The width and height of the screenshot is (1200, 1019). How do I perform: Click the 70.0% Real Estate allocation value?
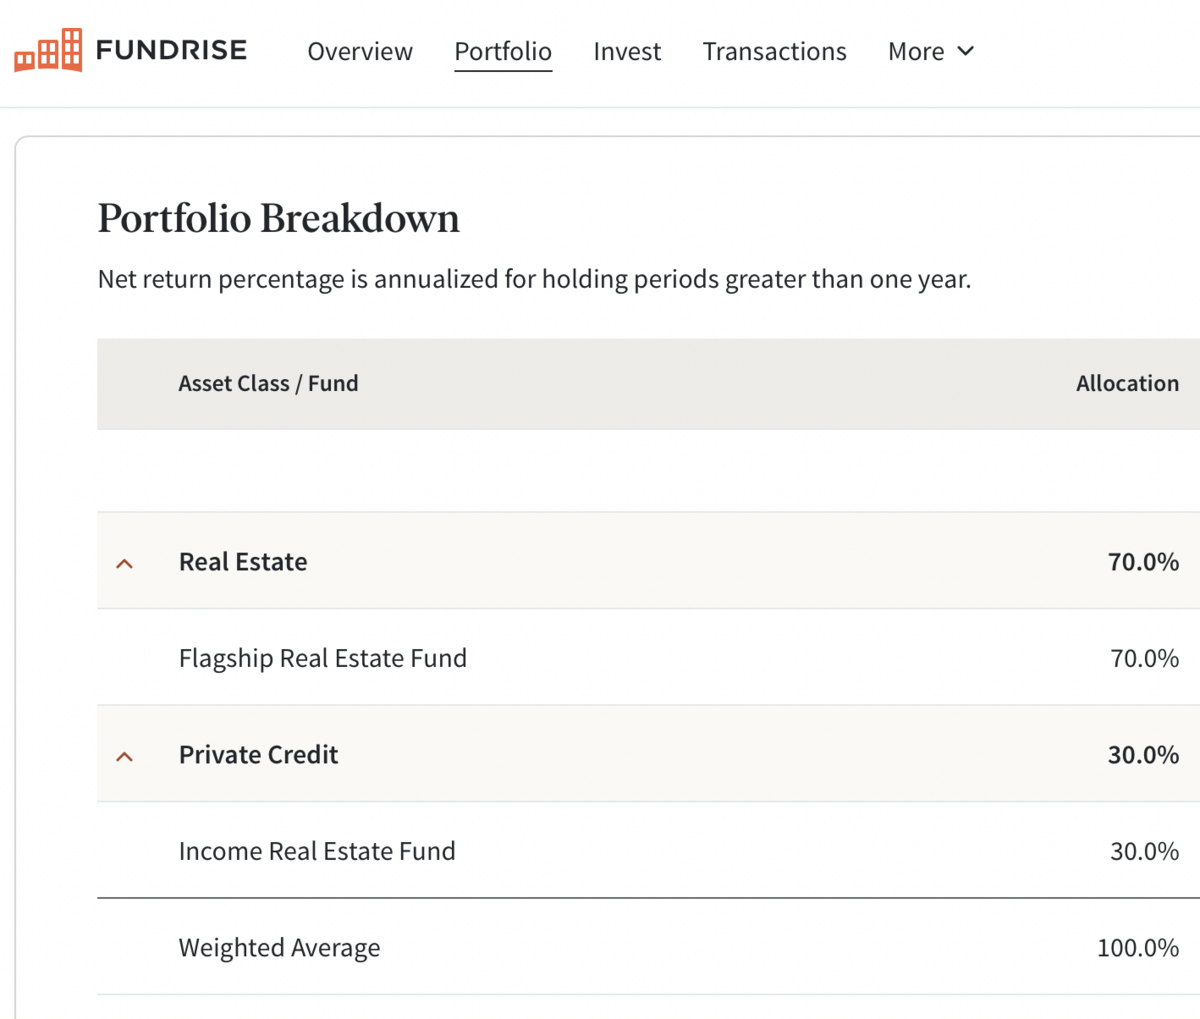1143,562
